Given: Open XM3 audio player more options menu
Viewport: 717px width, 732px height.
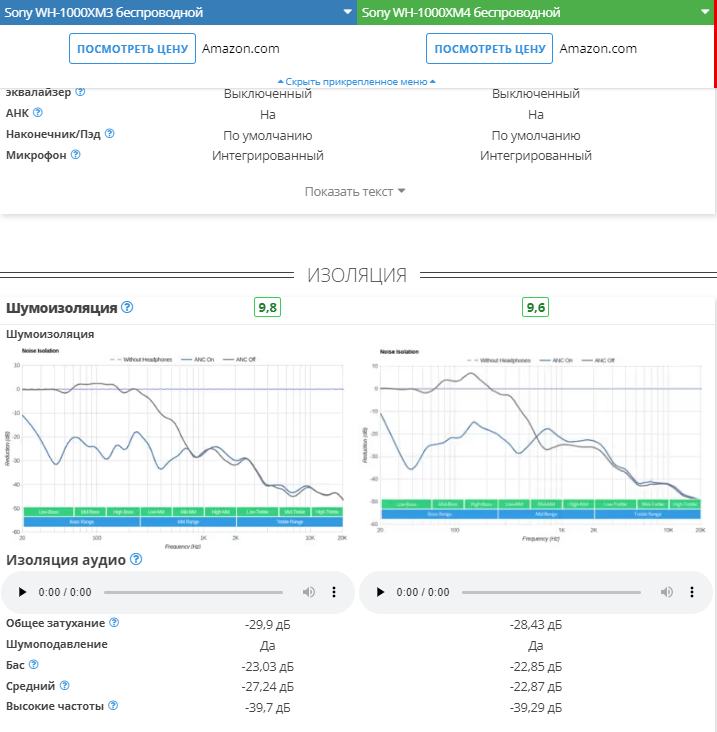Looking at the screenshot, I should (x=334, y=592).
